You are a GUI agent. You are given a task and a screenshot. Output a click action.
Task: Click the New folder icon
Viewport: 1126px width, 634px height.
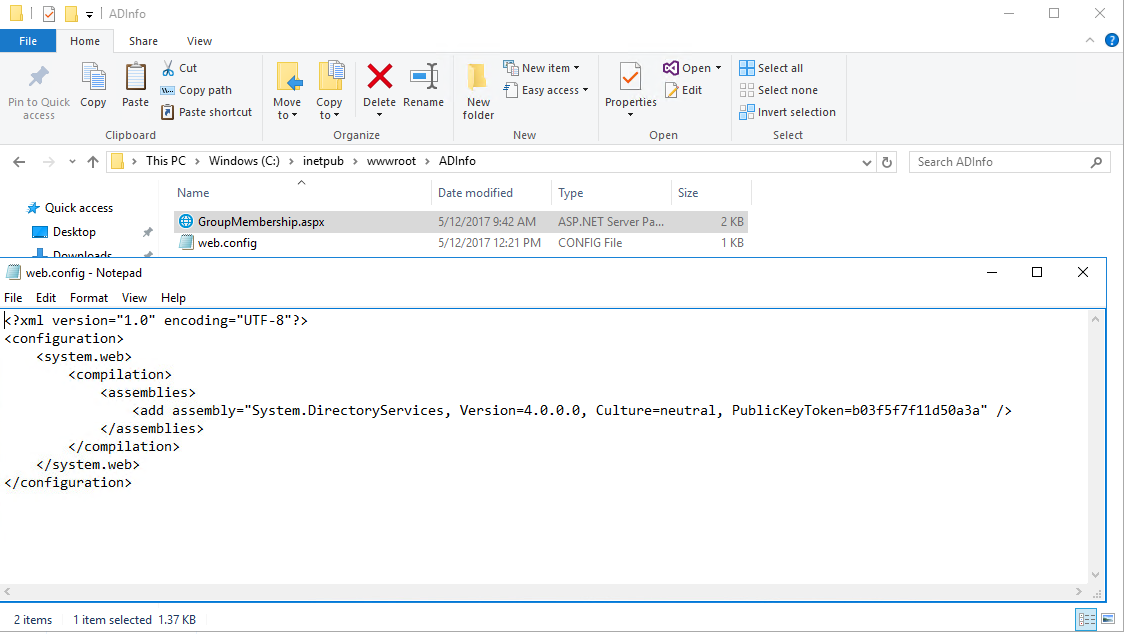478,78
